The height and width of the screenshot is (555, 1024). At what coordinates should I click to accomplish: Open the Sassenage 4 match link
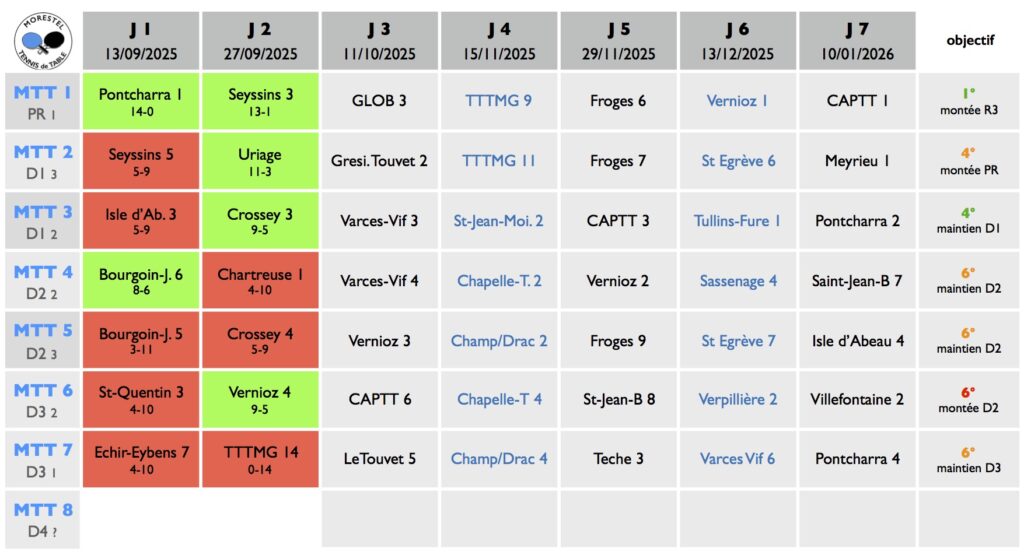coord(737,281)
